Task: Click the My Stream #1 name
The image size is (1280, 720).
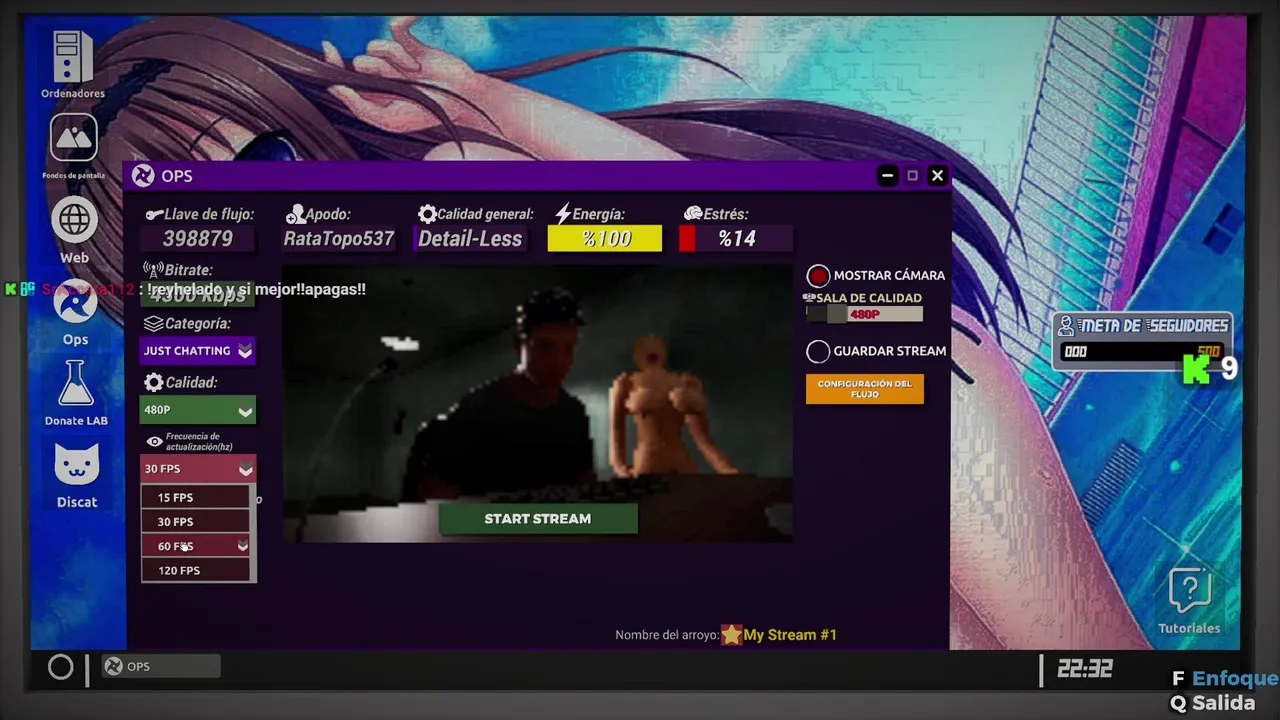Action: pos(790,635)
